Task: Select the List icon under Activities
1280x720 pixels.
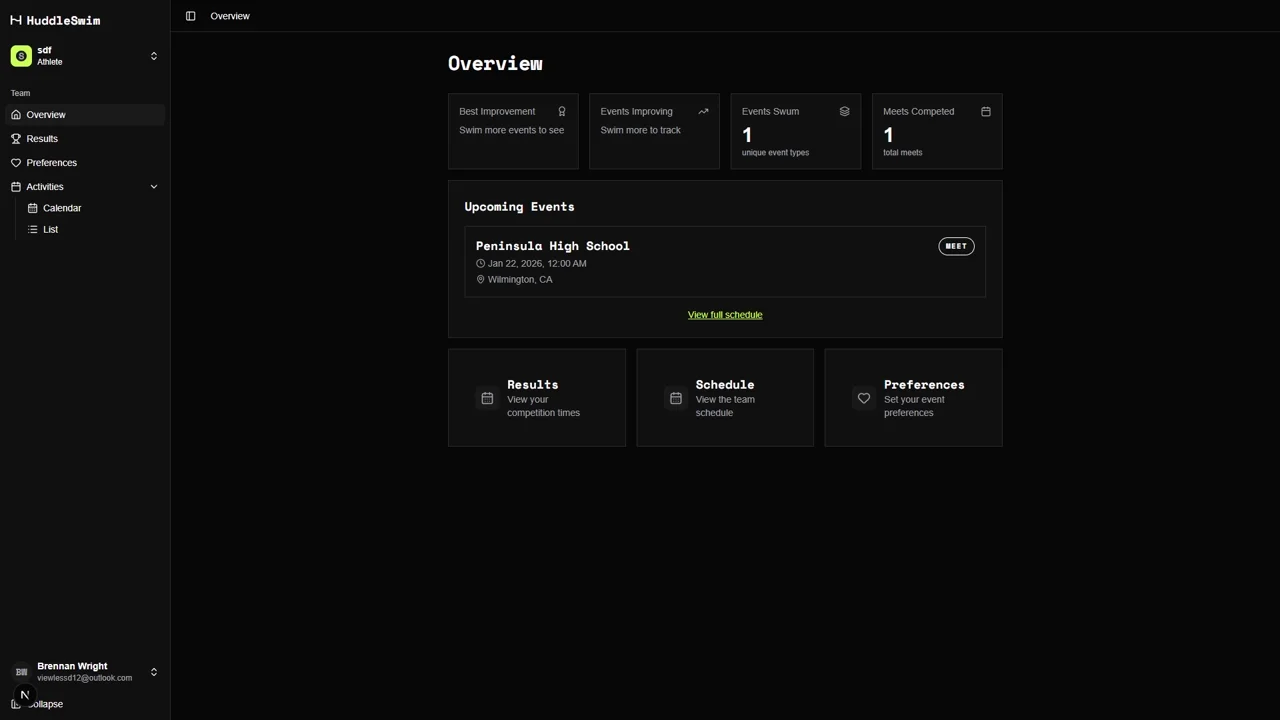Action: tap(33, 229)
